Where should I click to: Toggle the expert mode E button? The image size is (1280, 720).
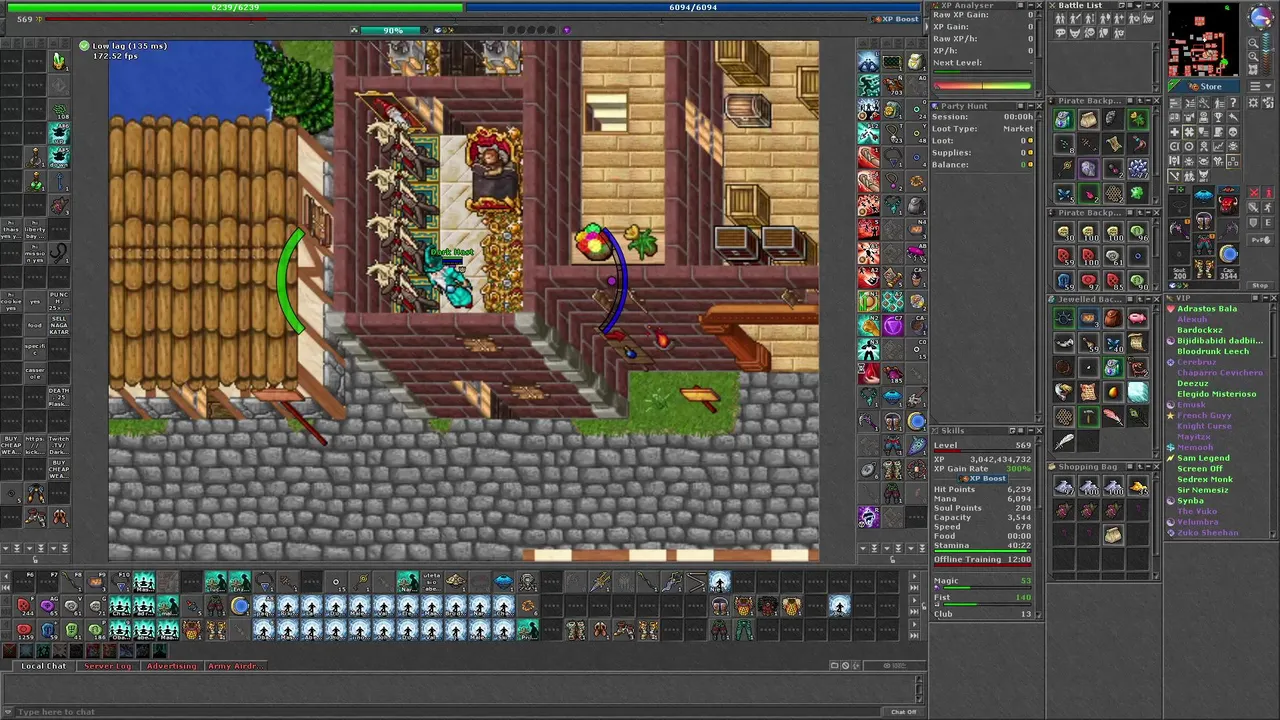click(x=1268, y=222)
